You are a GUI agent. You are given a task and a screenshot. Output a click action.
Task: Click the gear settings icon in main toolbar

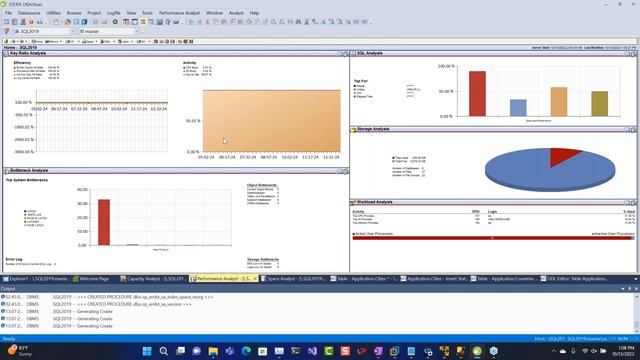click(115, 22)
